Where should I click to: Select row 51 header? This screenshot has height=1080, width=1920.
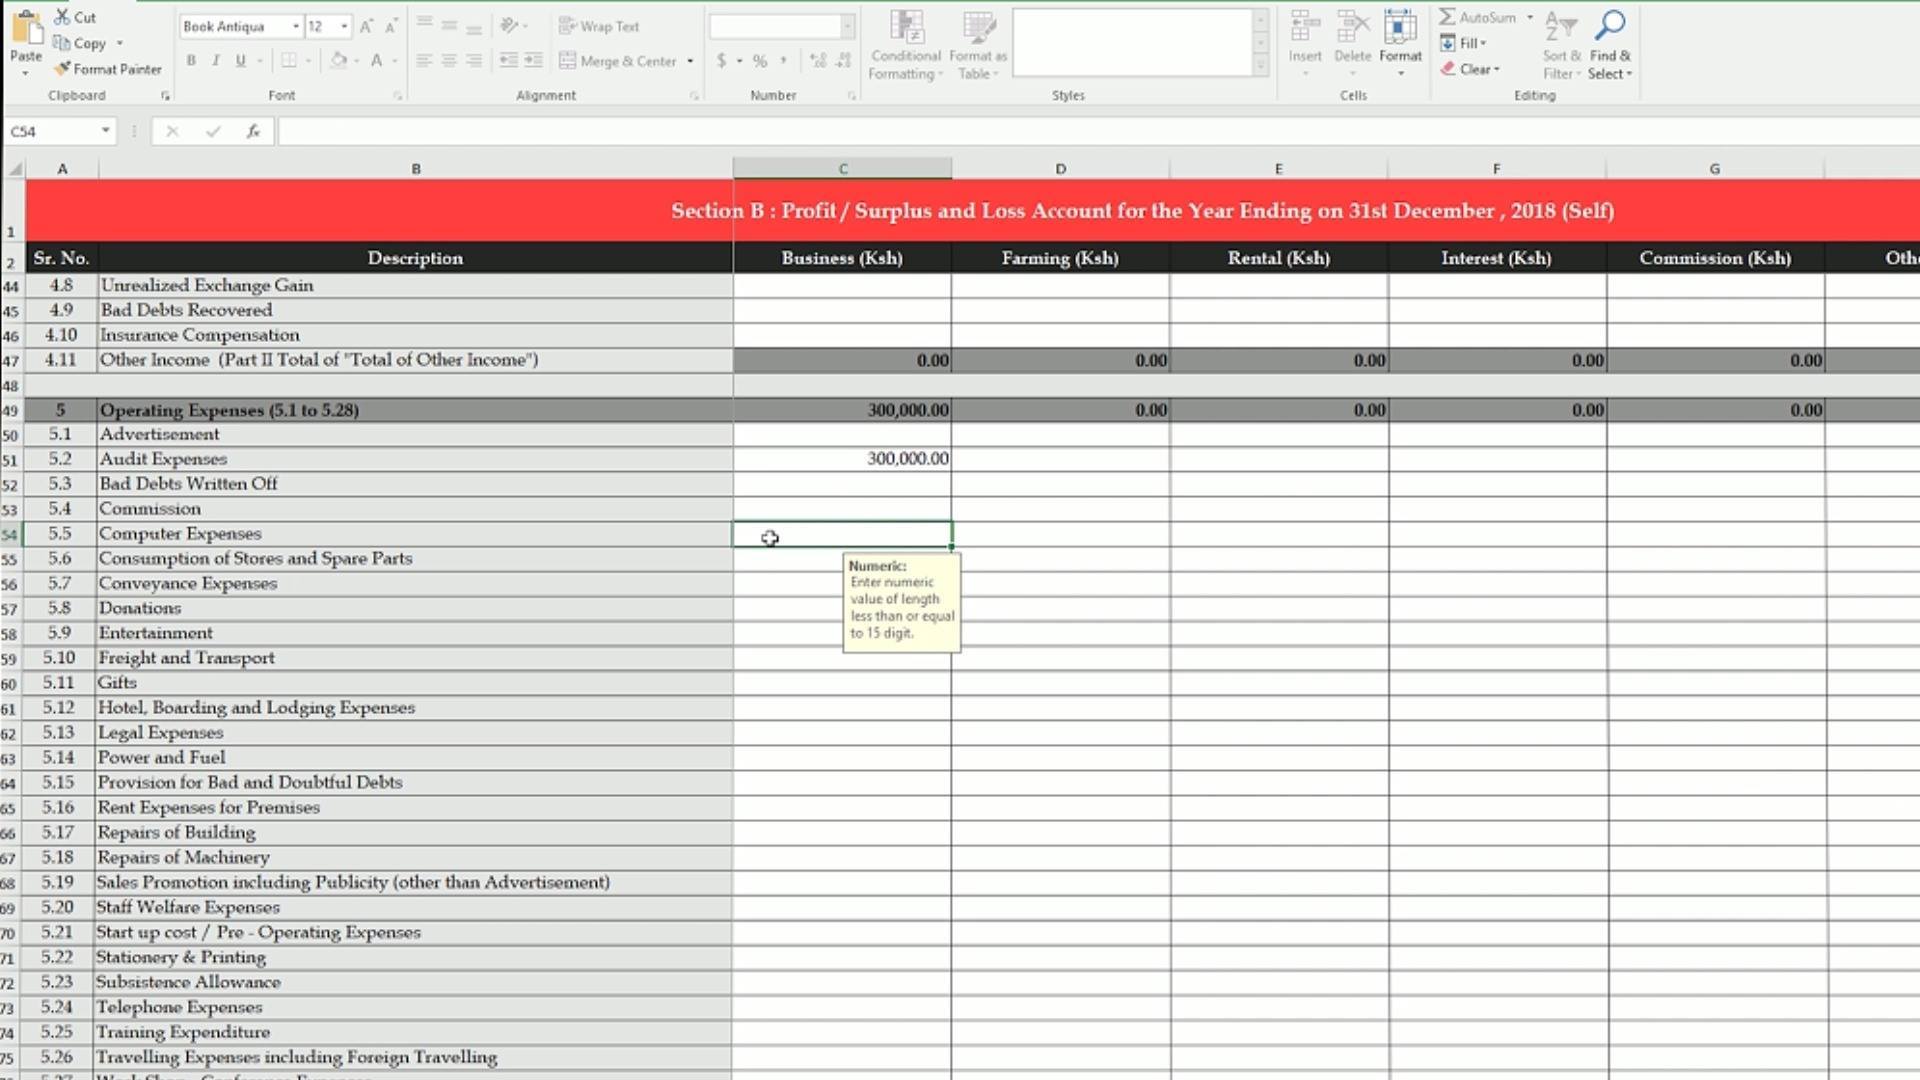pyautogui.click(x=11, y=460)
